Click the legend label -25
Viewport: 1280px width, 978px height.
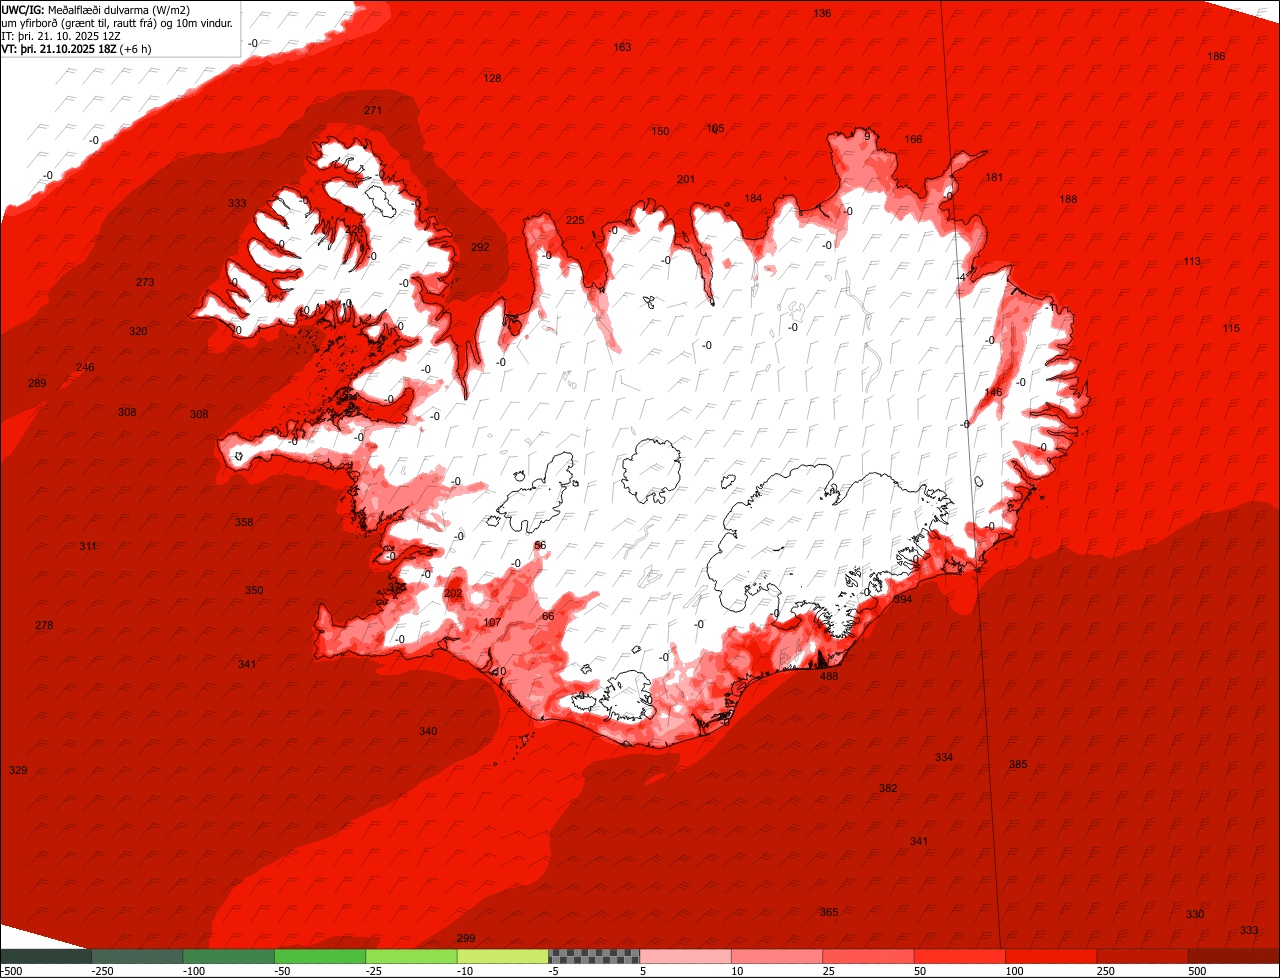[x=376, y=971]
